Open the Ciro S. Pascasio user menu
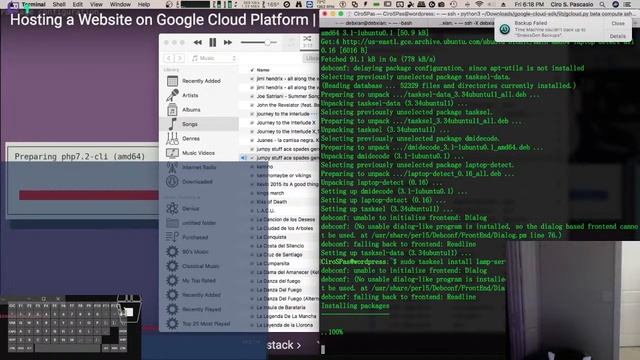The height and width of the screenshot is (360, 640). pos(571,4)
